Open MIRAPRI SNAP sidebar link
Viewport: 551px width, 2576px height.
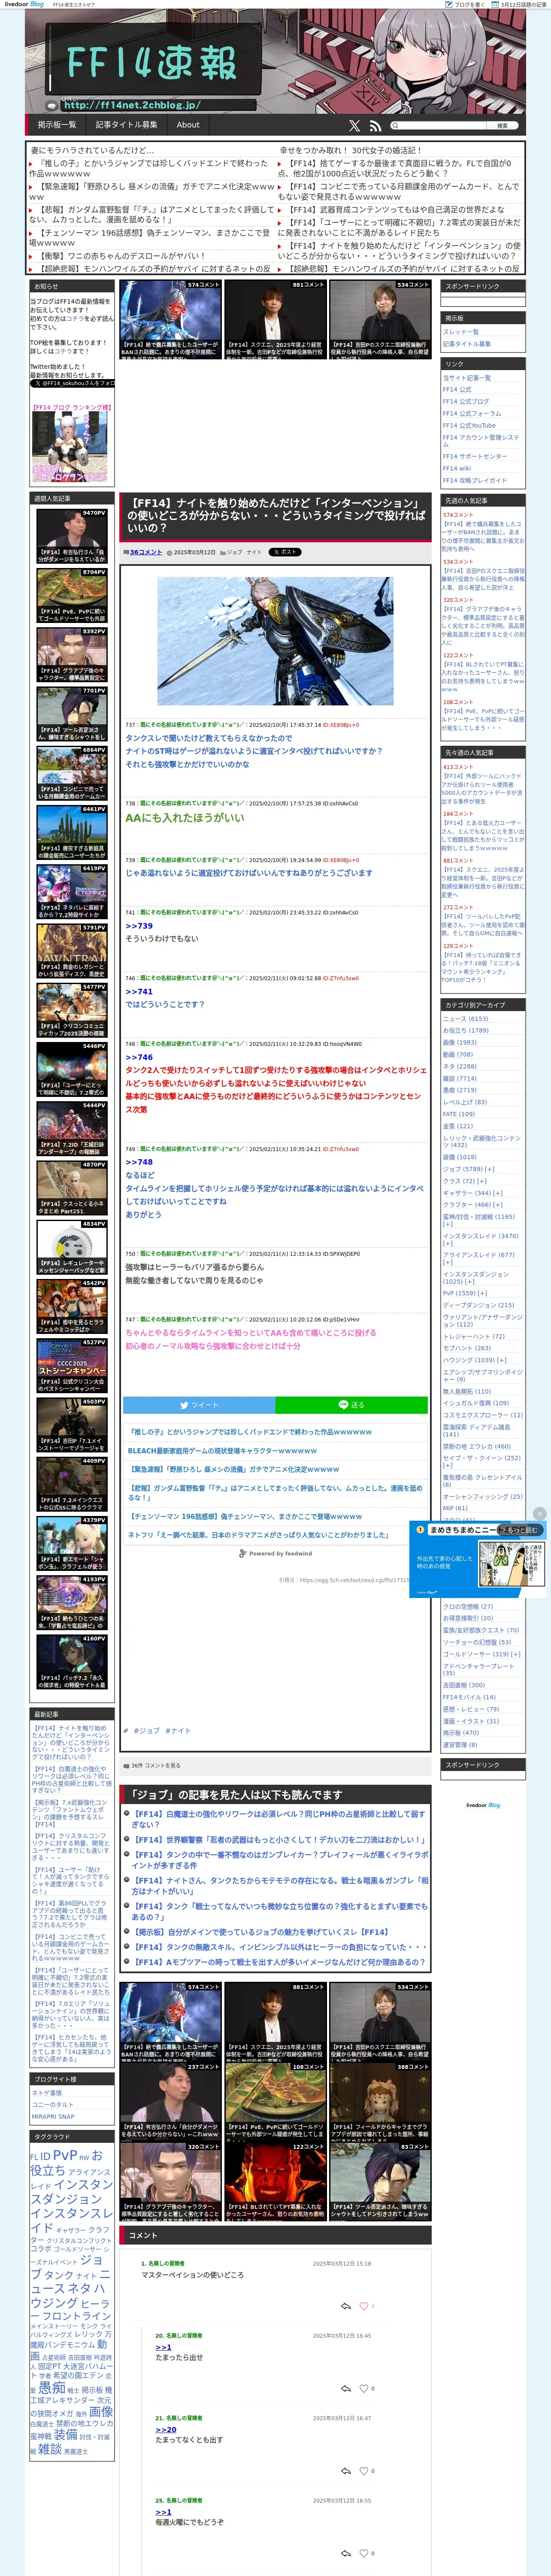pos(53,2117)
